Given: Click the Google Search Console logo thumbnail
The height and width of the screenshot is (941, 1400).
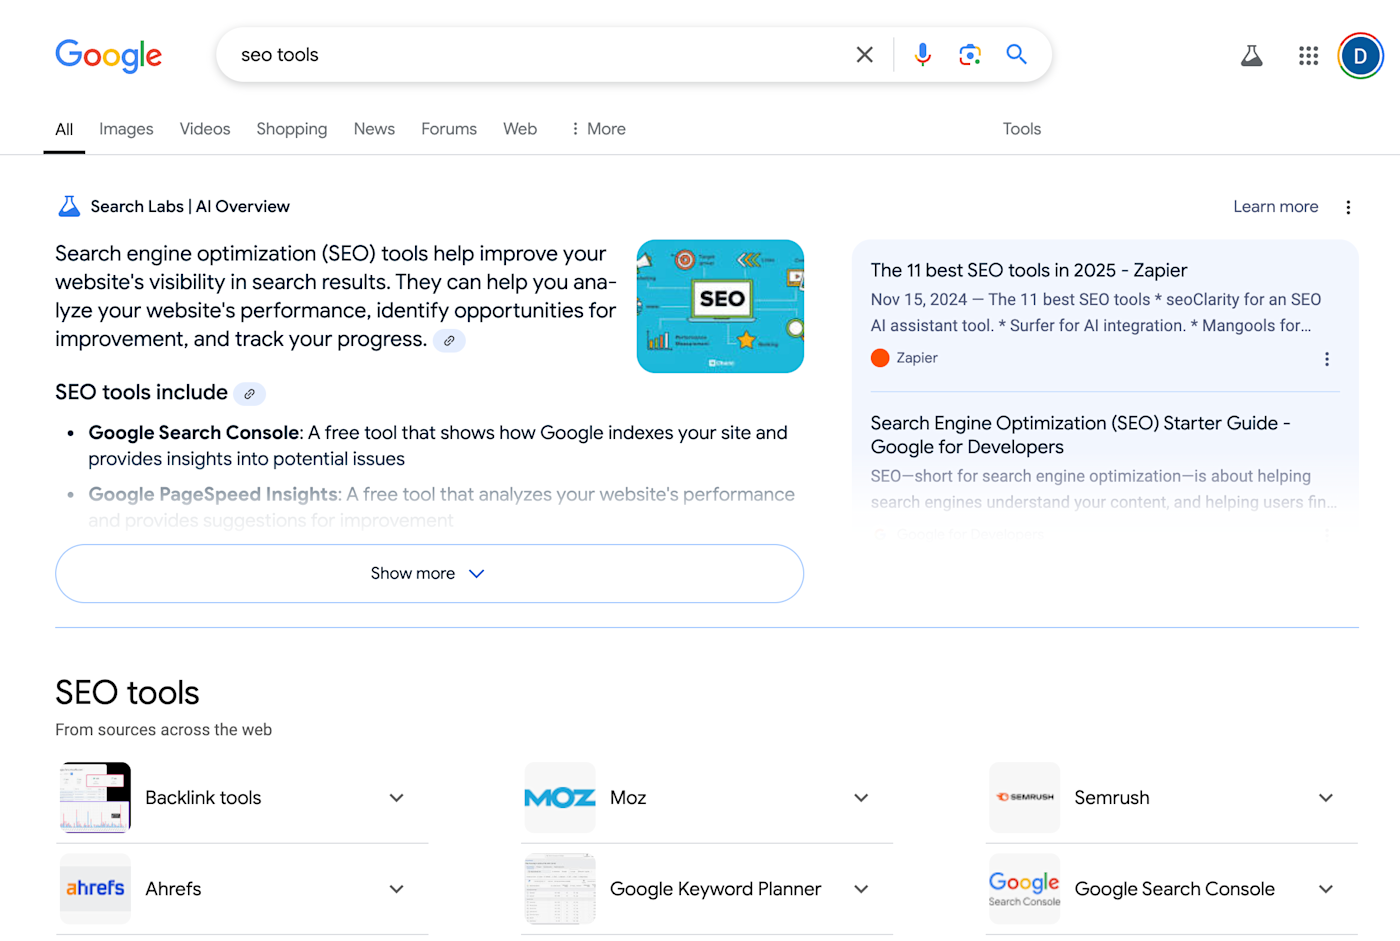Looking at the screenshot, I should pos(1024,889).
